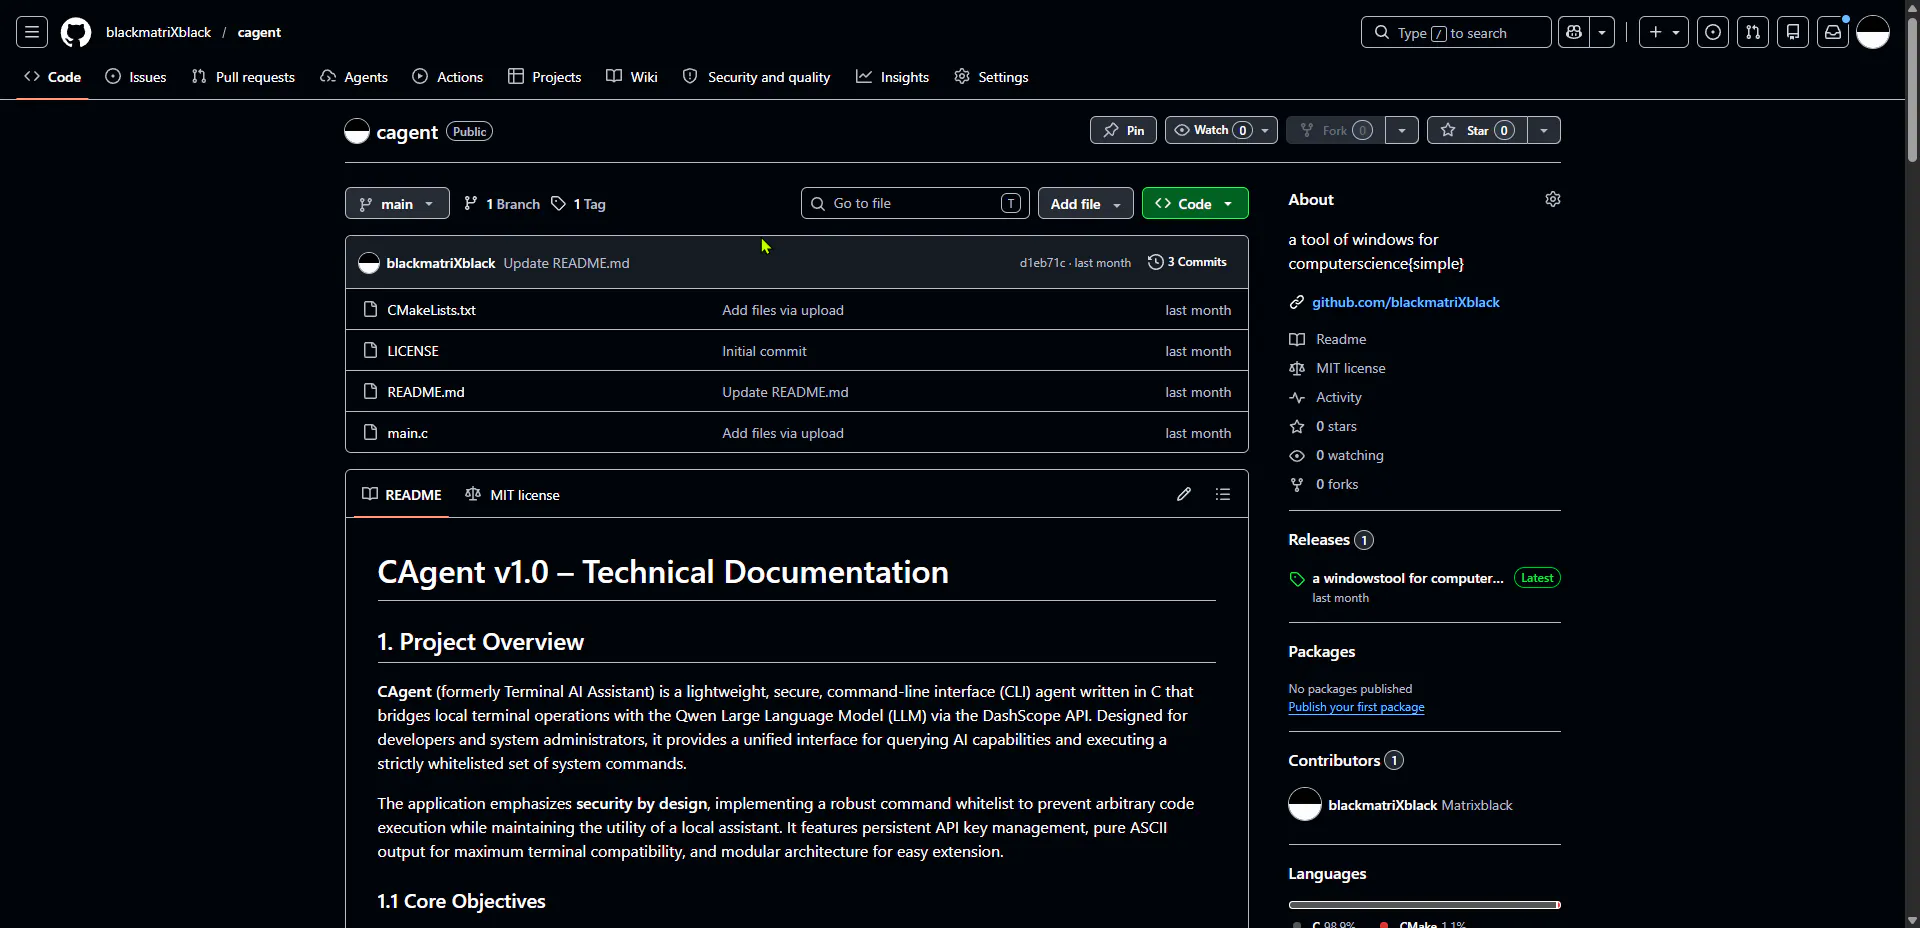Open the Star lists dropdown arrow

click(x=1544, y=130)
